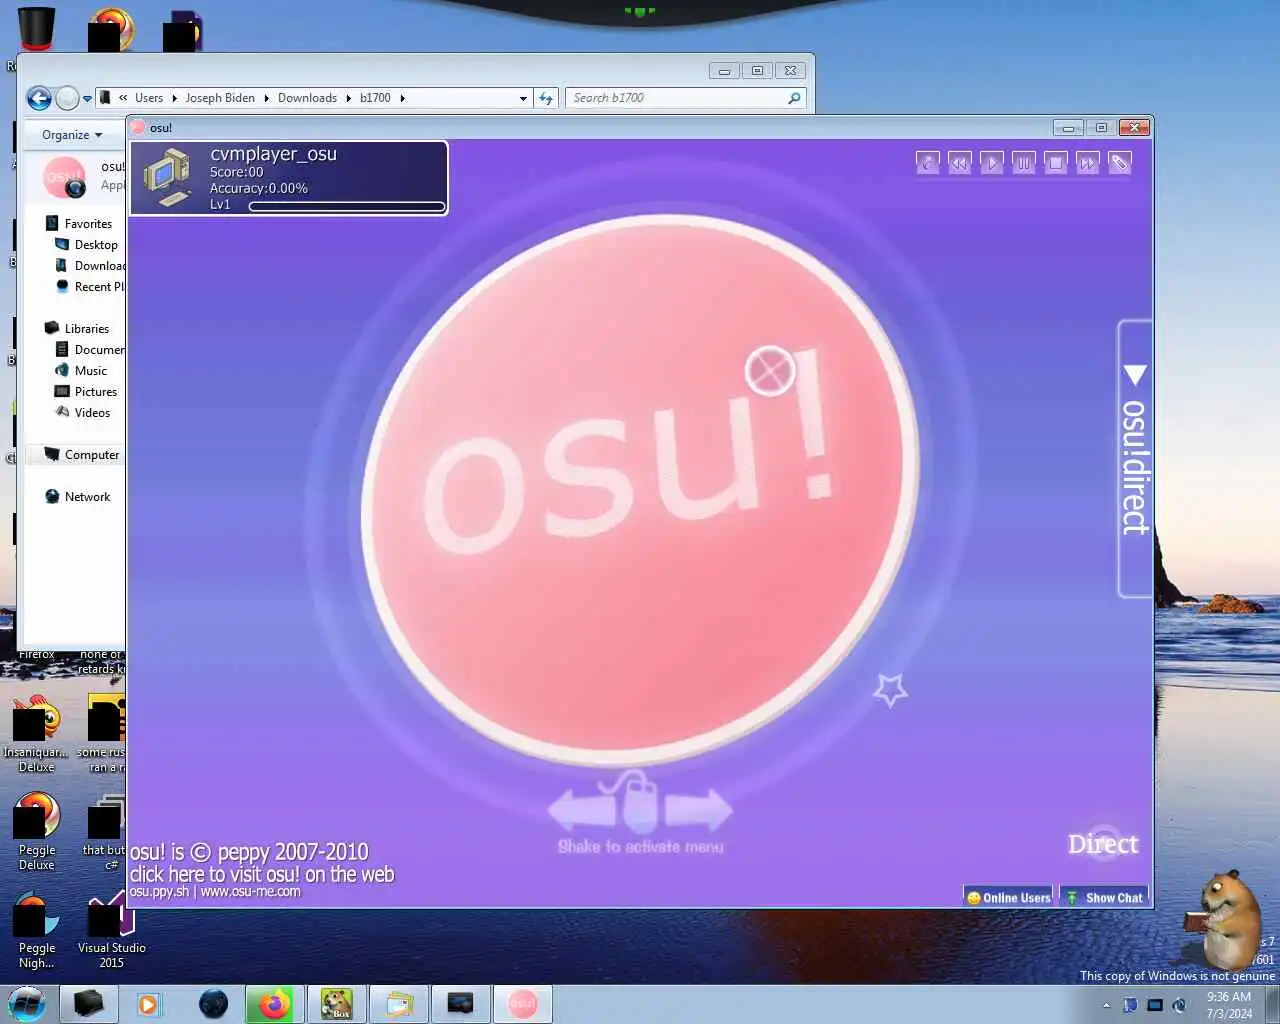
Task: Open Insaniquarium Deluxe desktop shortcut
Action: point(36,735)
